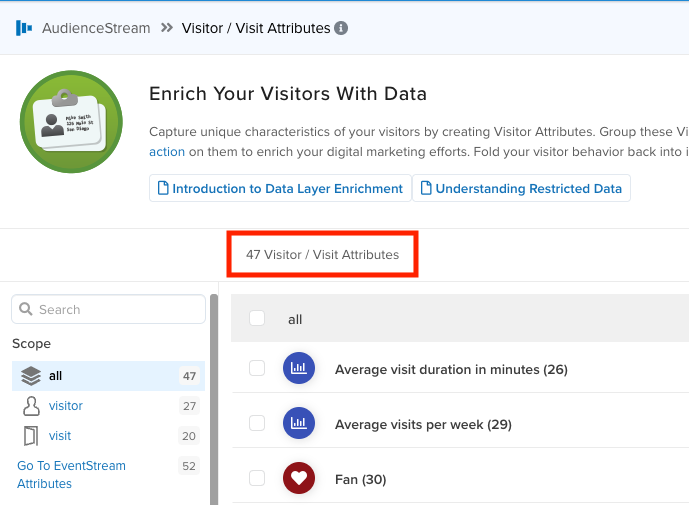
Task: Open Introduction to Data Layer Enrichment
Action: click(x=280, y=188)
